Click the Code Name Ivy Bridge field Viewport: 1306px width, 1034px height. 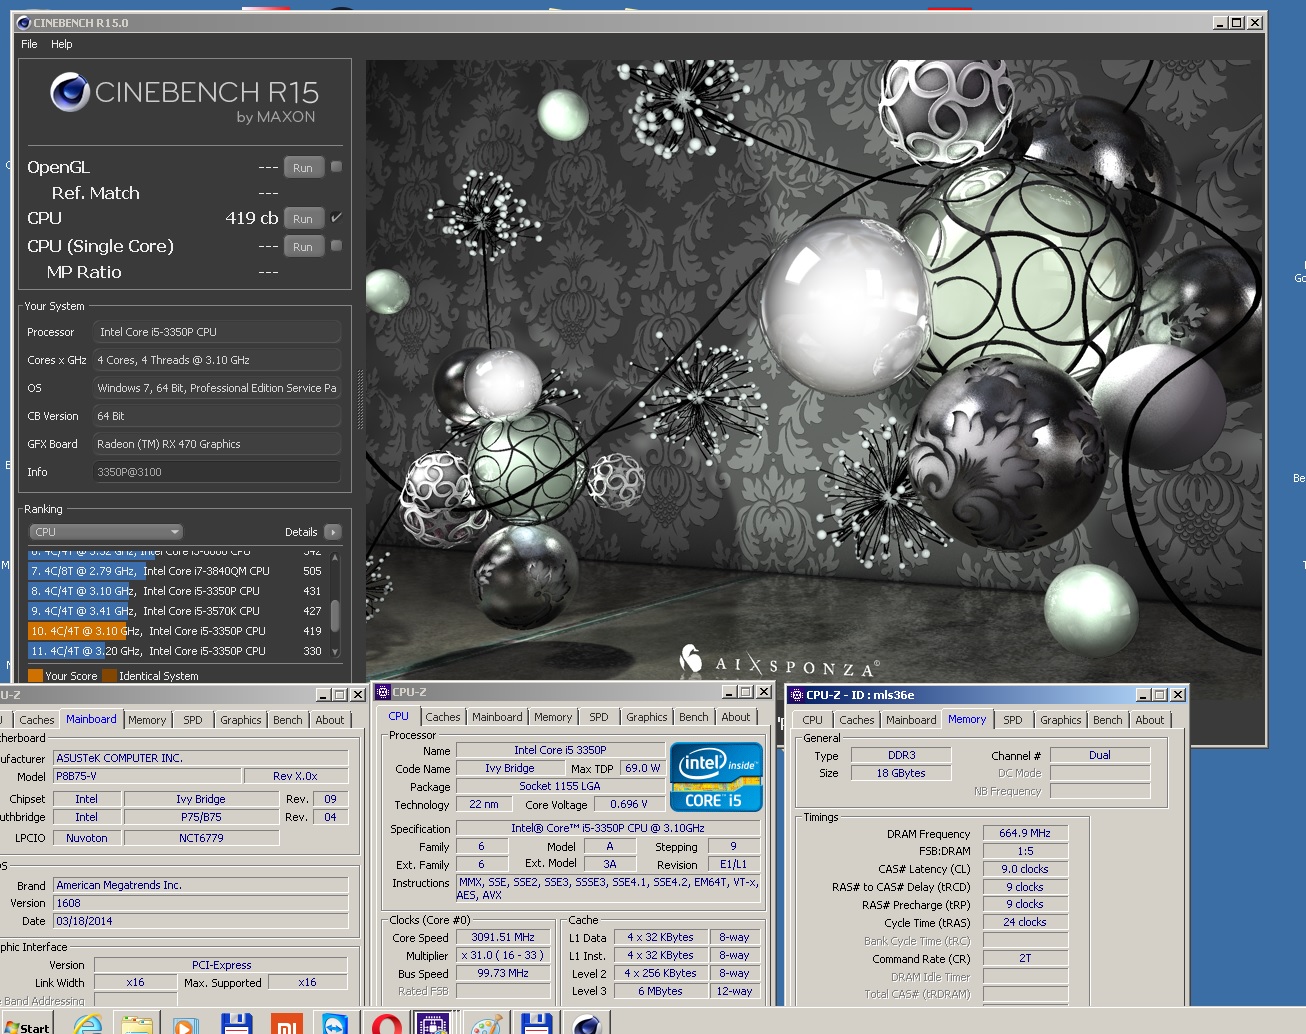point(510,768)
